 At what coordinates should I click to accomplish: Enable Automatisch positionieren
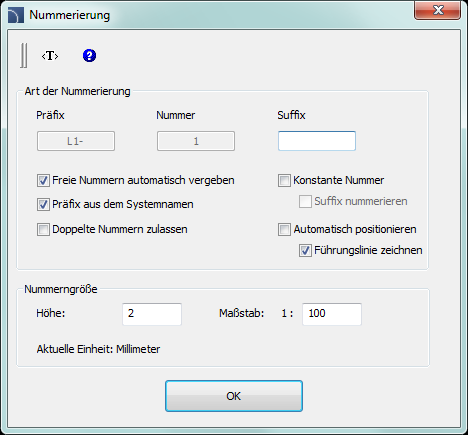pos(284,229)
